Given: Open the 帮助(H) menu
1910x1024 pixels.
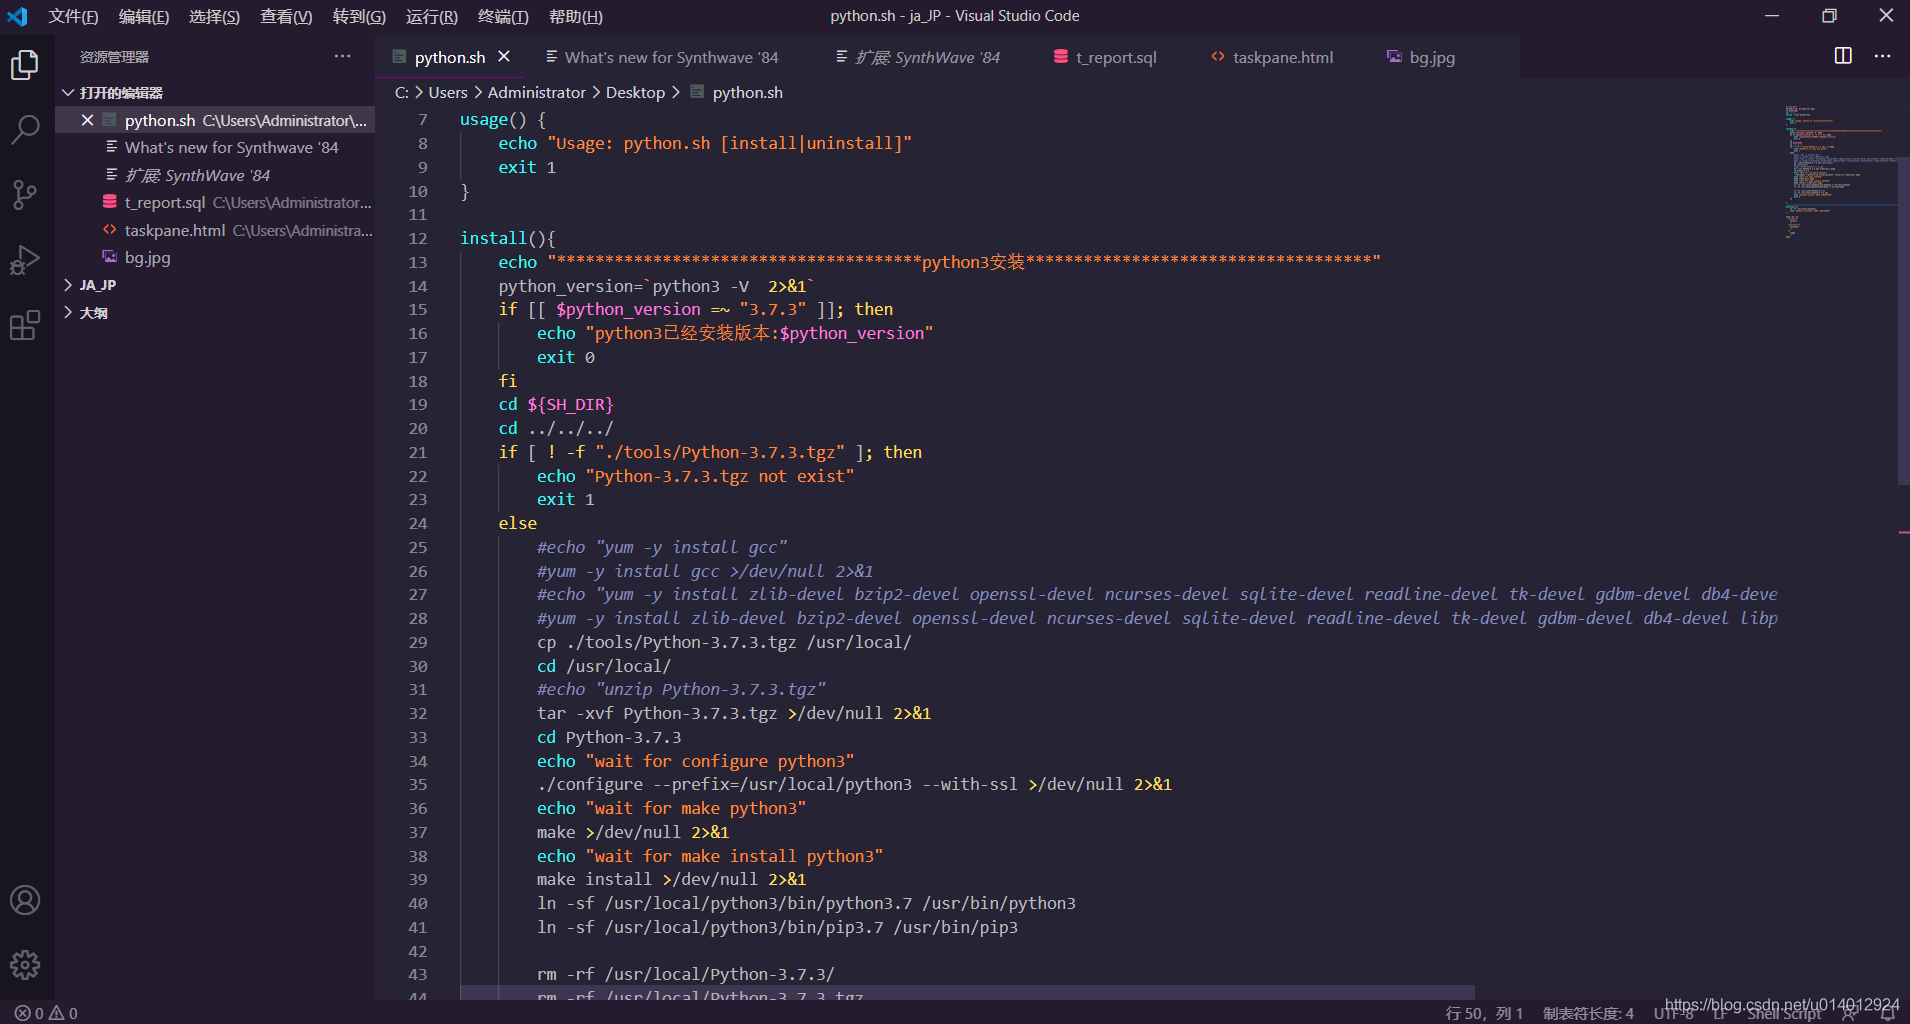Looking at the screenshot, I should (x=576, y=16).
